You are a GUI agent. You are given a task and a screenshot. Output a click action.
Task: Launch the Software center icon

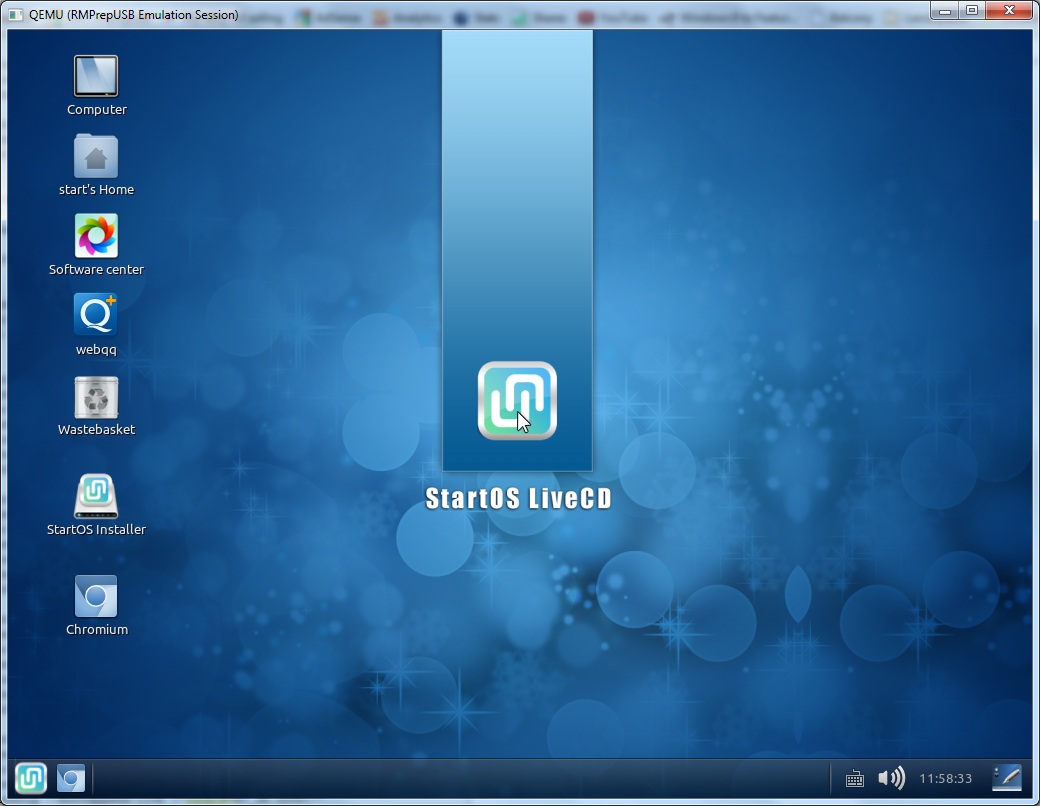pos(96,236)
